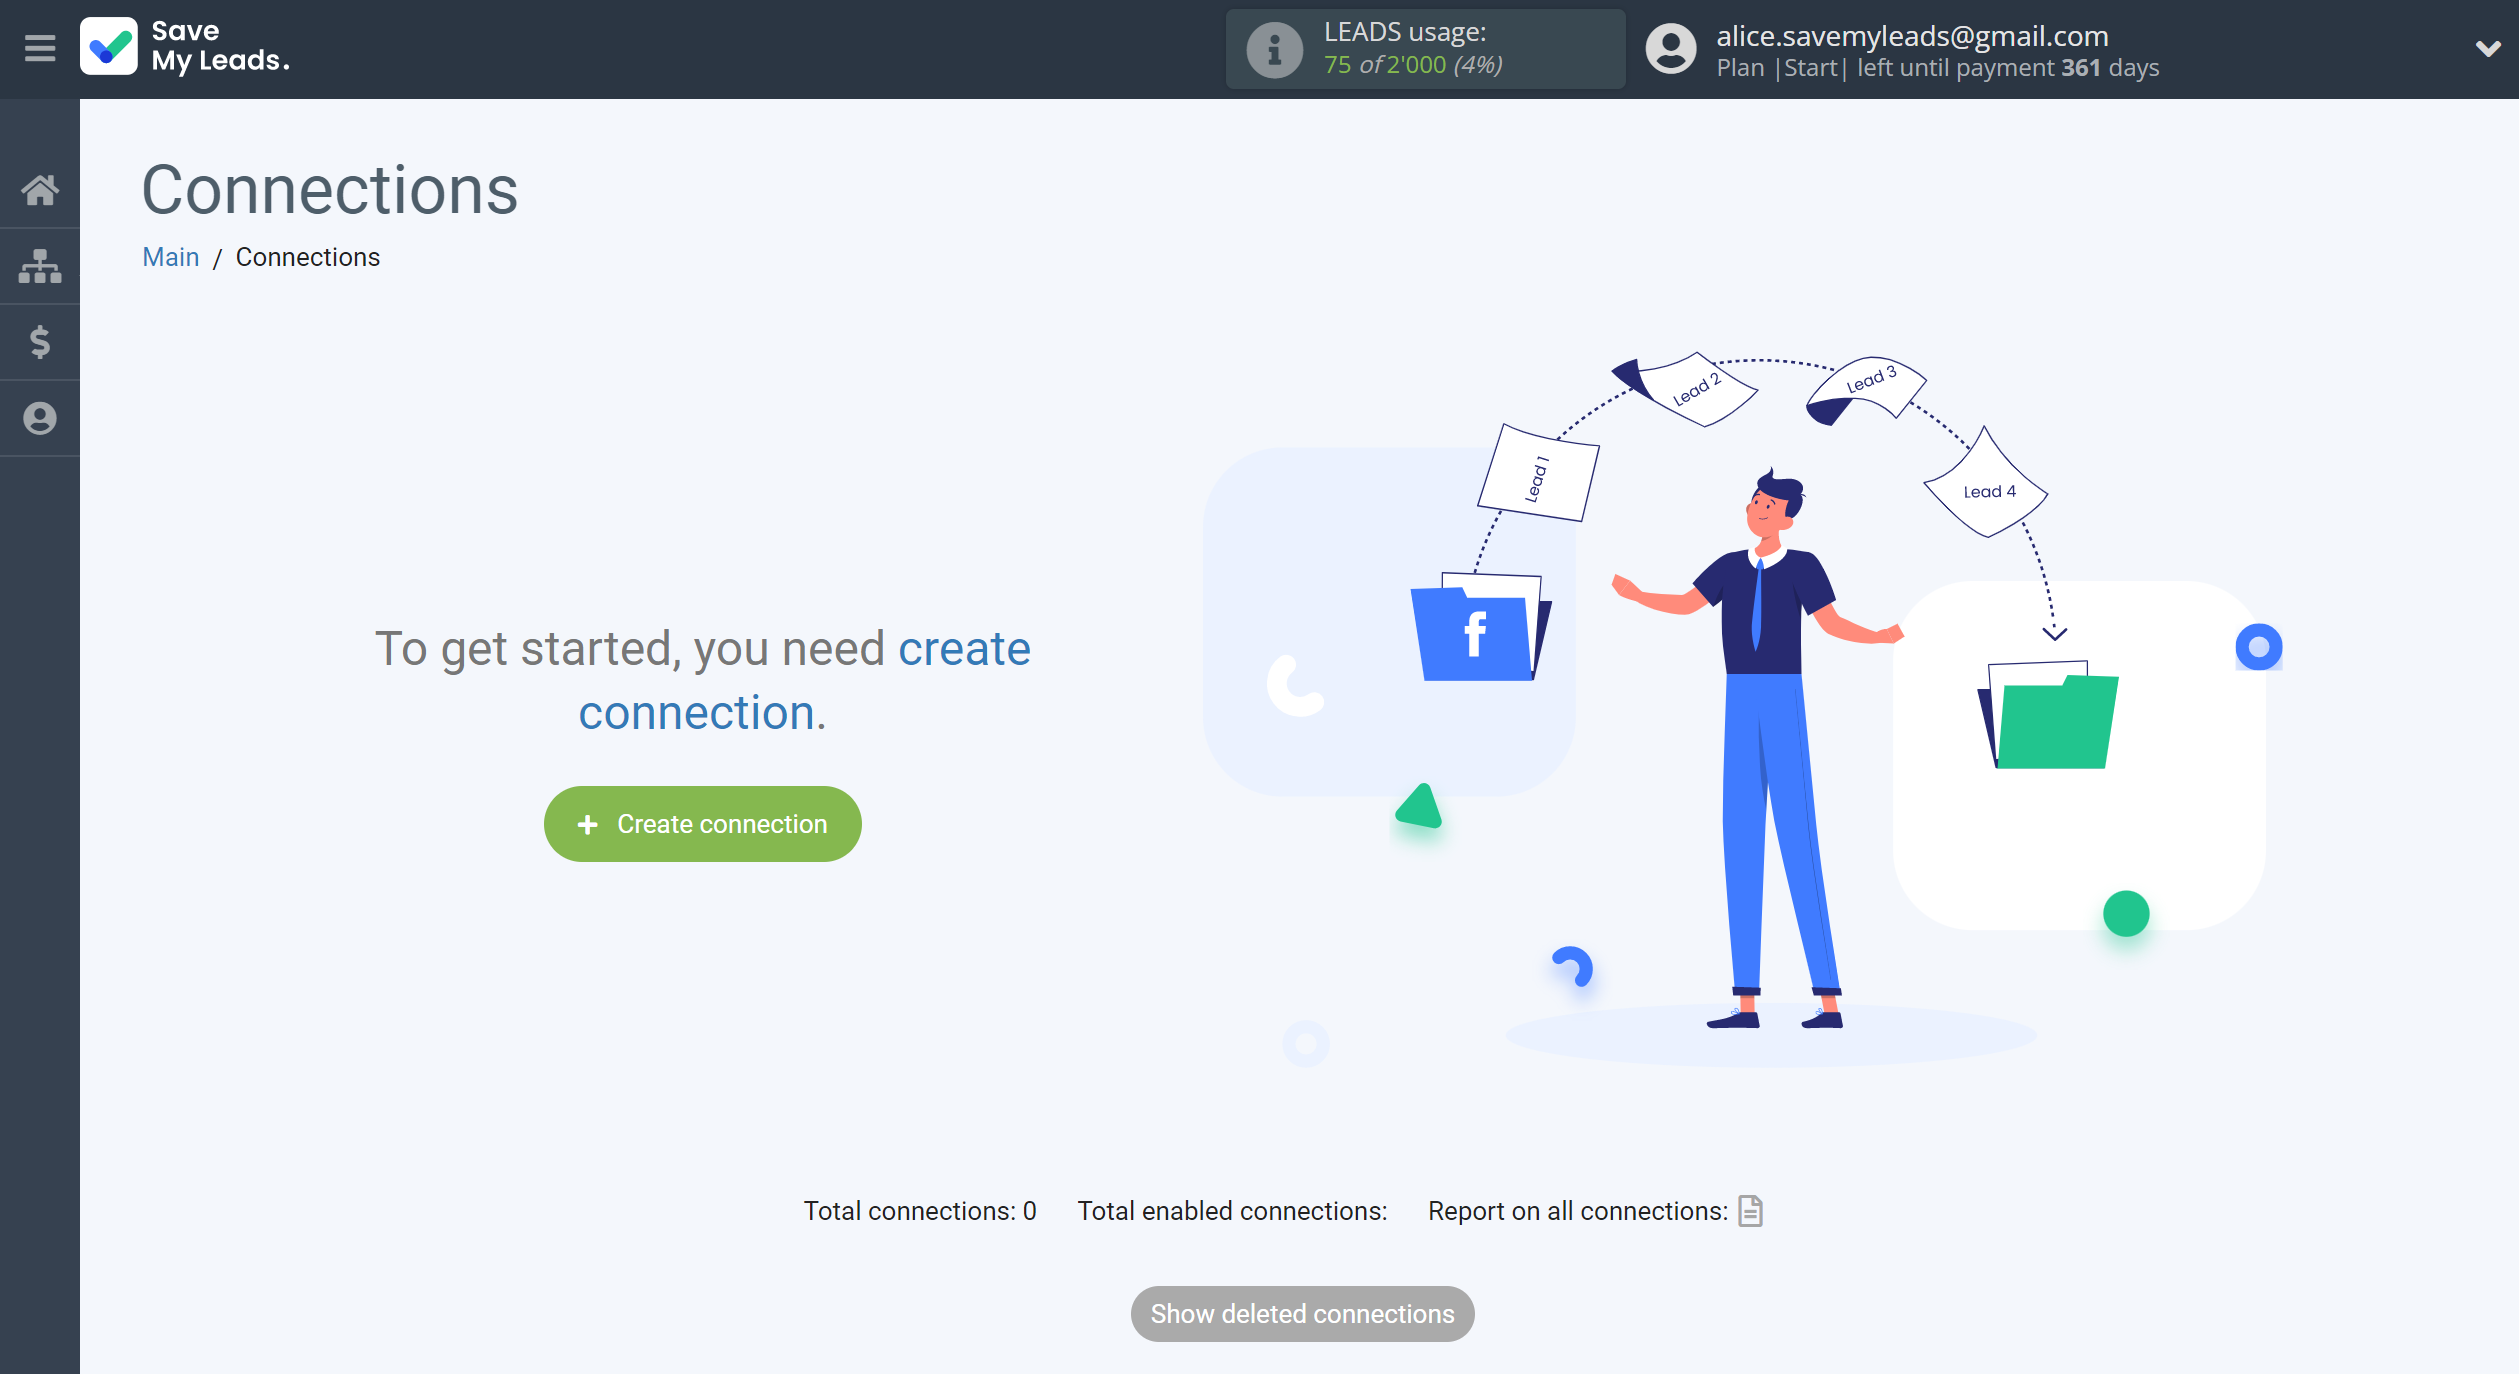Viewport: 2519px width, 1374px height.
Task: Click the Show deleted connections button
Action: click(x=1299, y=1313)
